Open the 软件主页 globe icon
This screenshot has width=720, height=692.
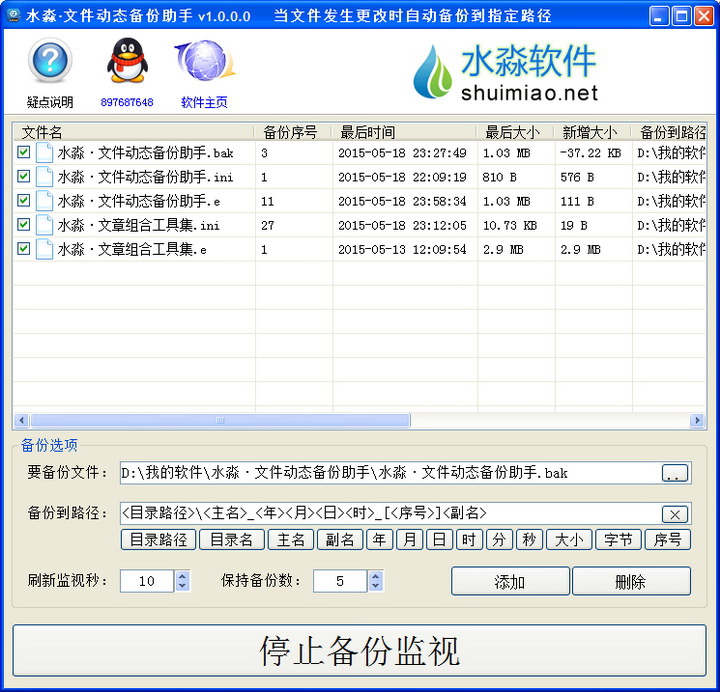[205, 61]
